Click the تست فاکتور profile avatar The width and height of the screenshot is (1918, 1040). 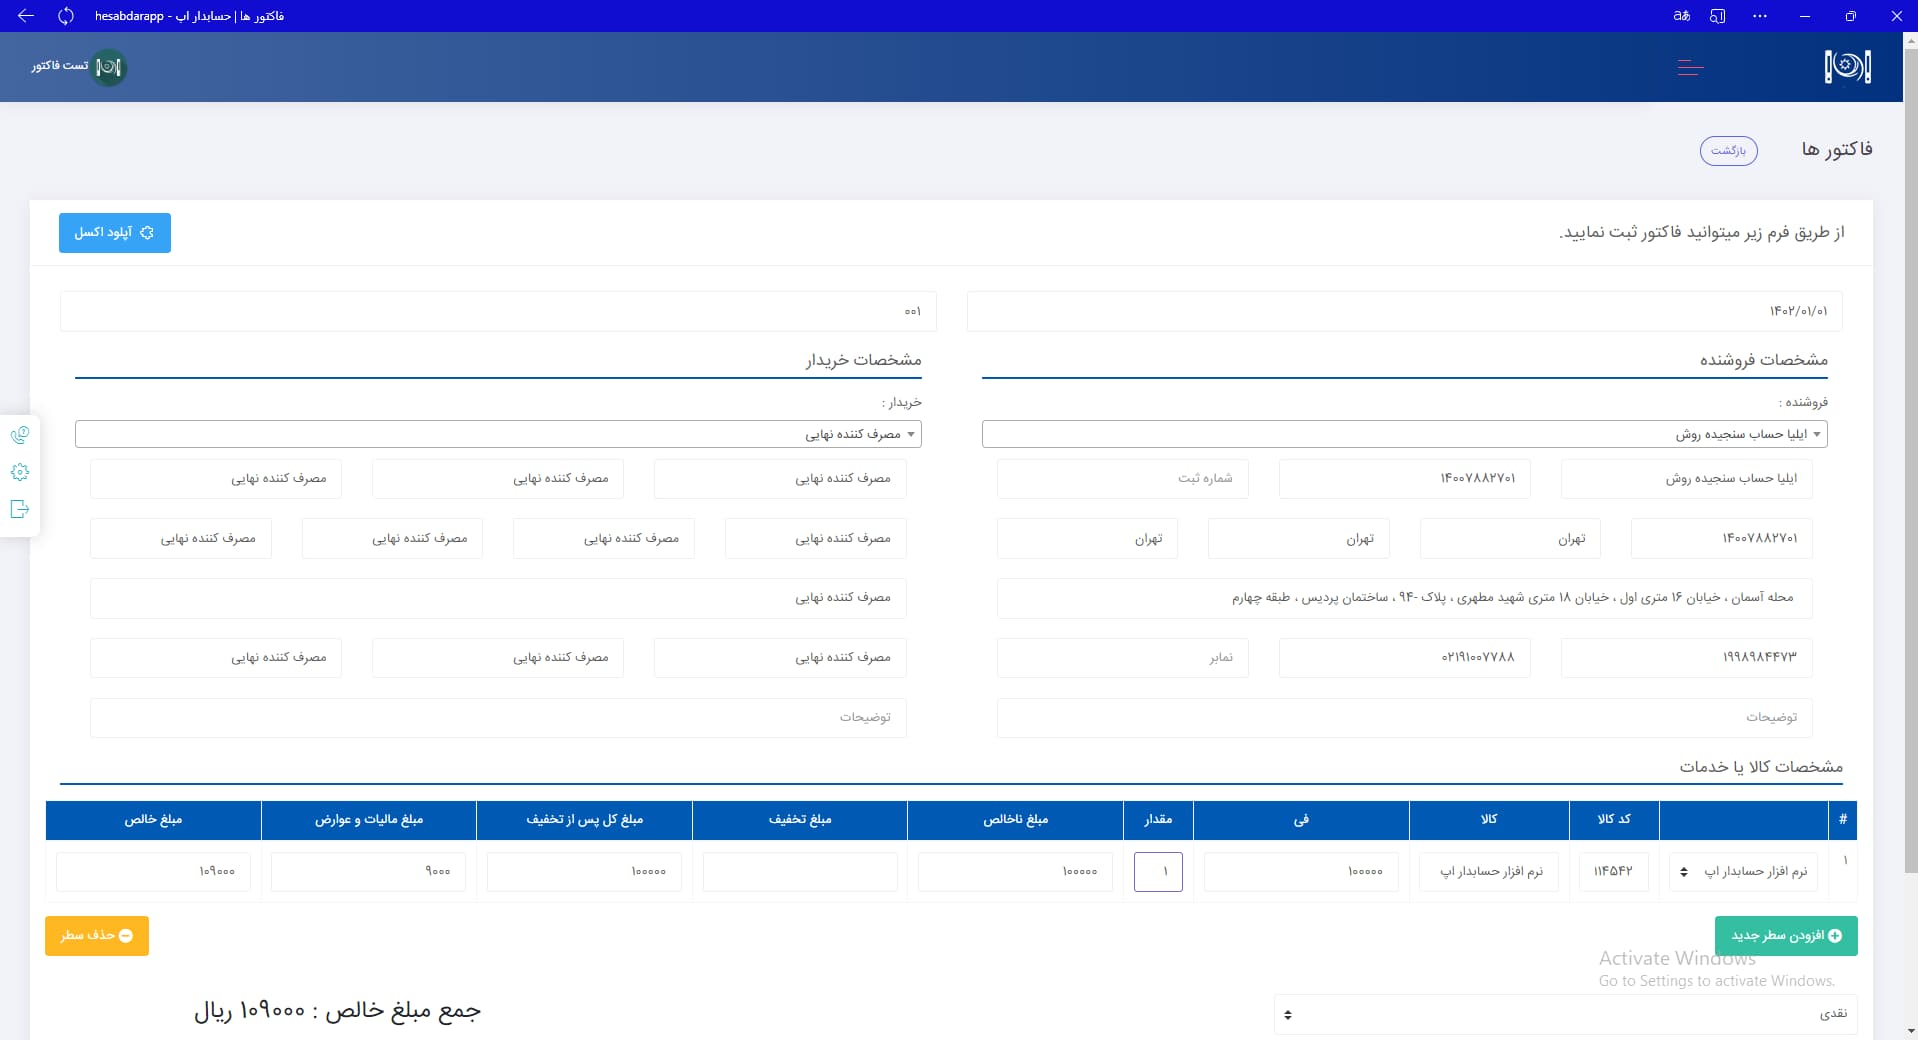coord(110,68)
